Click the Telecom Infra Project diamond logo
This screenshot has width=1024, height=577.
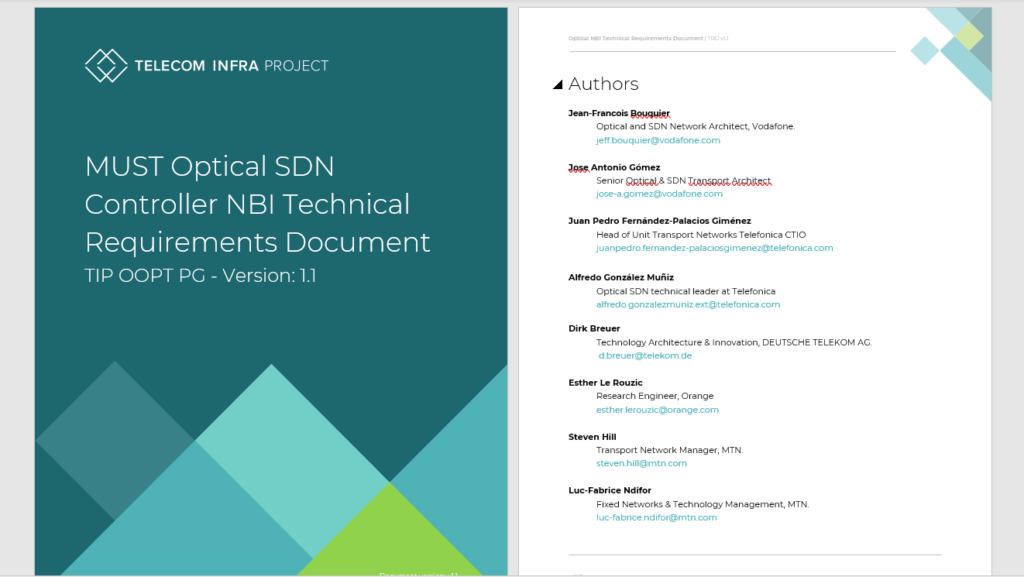(105, 66)
